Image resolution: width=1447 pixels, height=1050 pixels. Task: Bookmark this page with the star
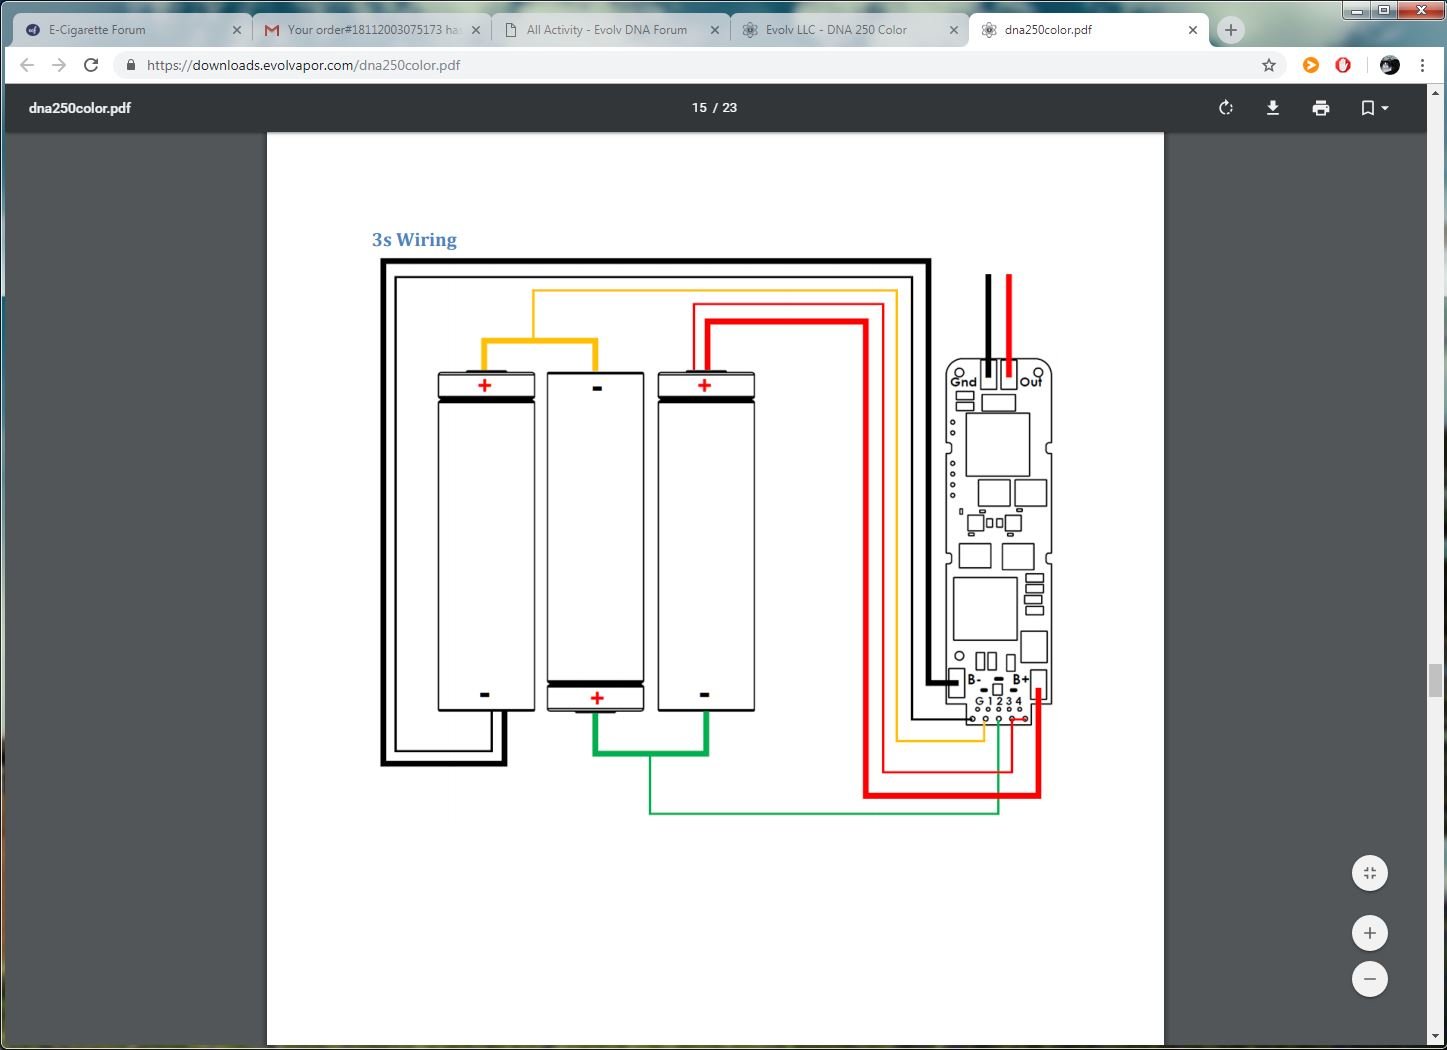coord(1269,65)
